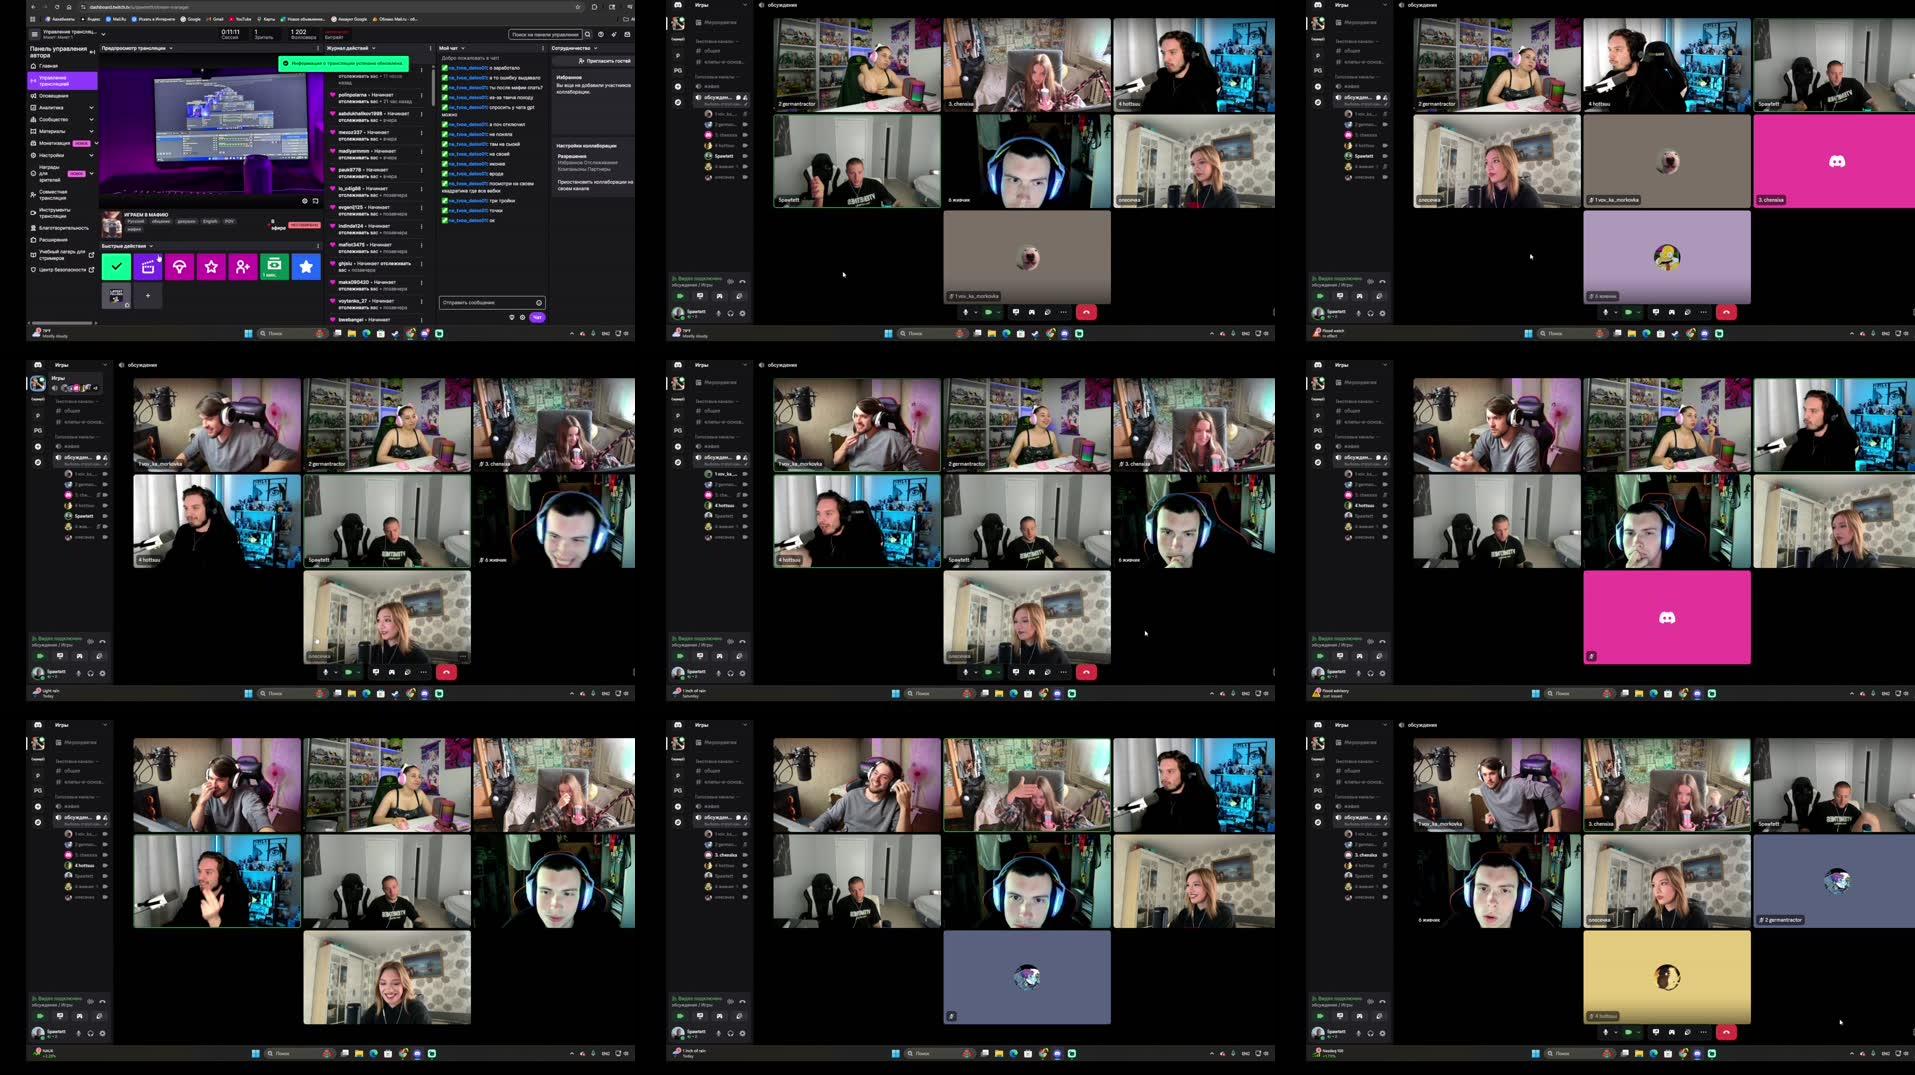Open Учебный лагерь для стримеров link
The image size is (1915, 1075).
tap(62, 255)
